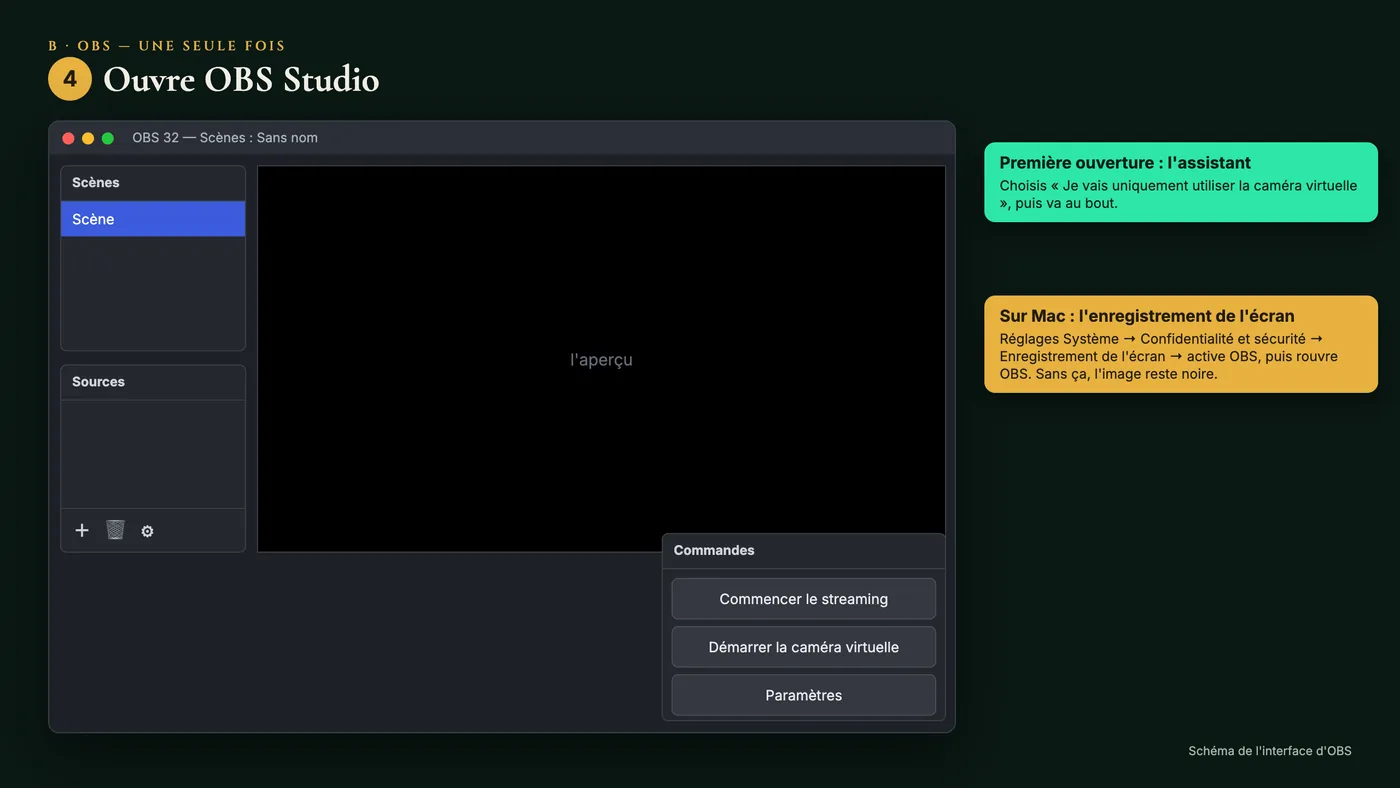The width and height of the screenshot is (1400, 788).
Task: Minimize OBS window with yellow button
Action: click(88, 138)
